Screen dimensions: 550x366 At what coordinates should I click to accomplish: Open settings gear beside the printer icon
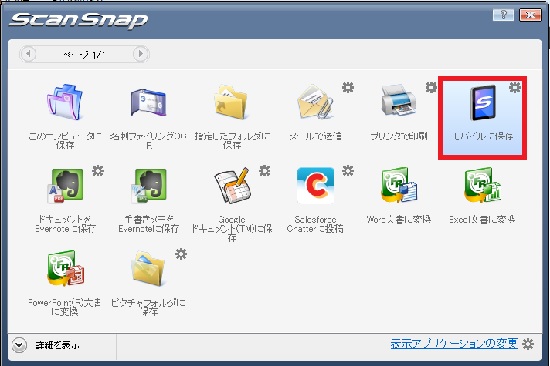pos(431,87)
